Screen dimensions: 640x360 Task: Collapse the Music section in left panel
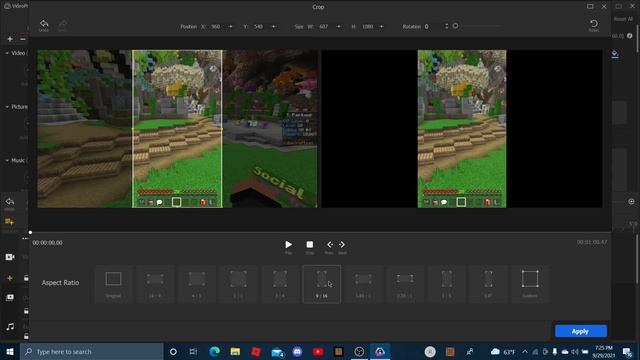pos(7,160)
